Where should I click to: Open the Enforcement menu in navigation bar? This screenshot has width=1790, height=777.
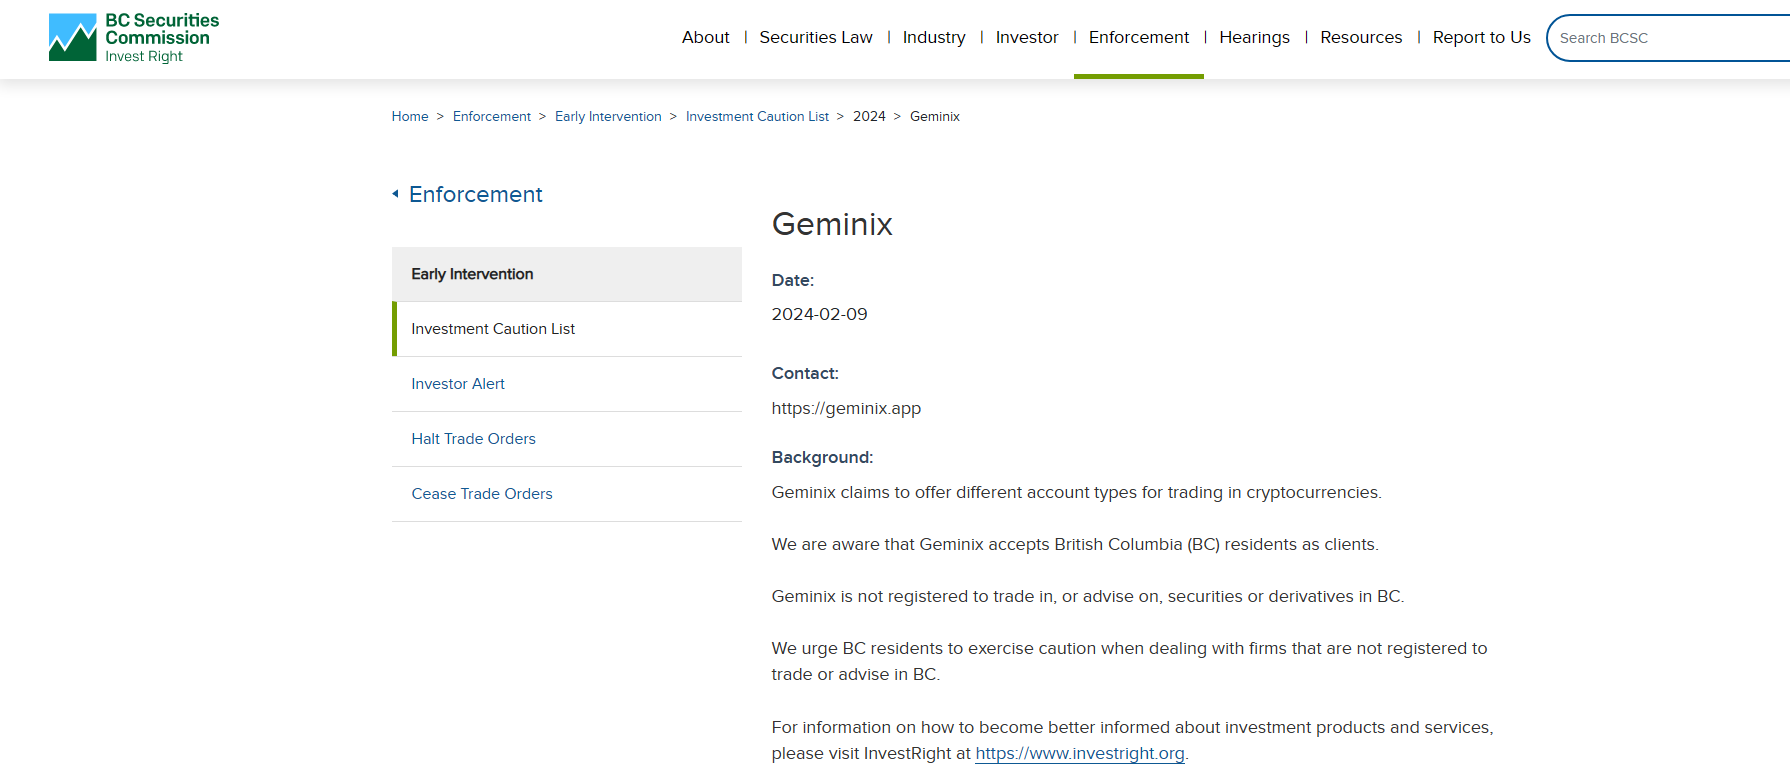1139,37
